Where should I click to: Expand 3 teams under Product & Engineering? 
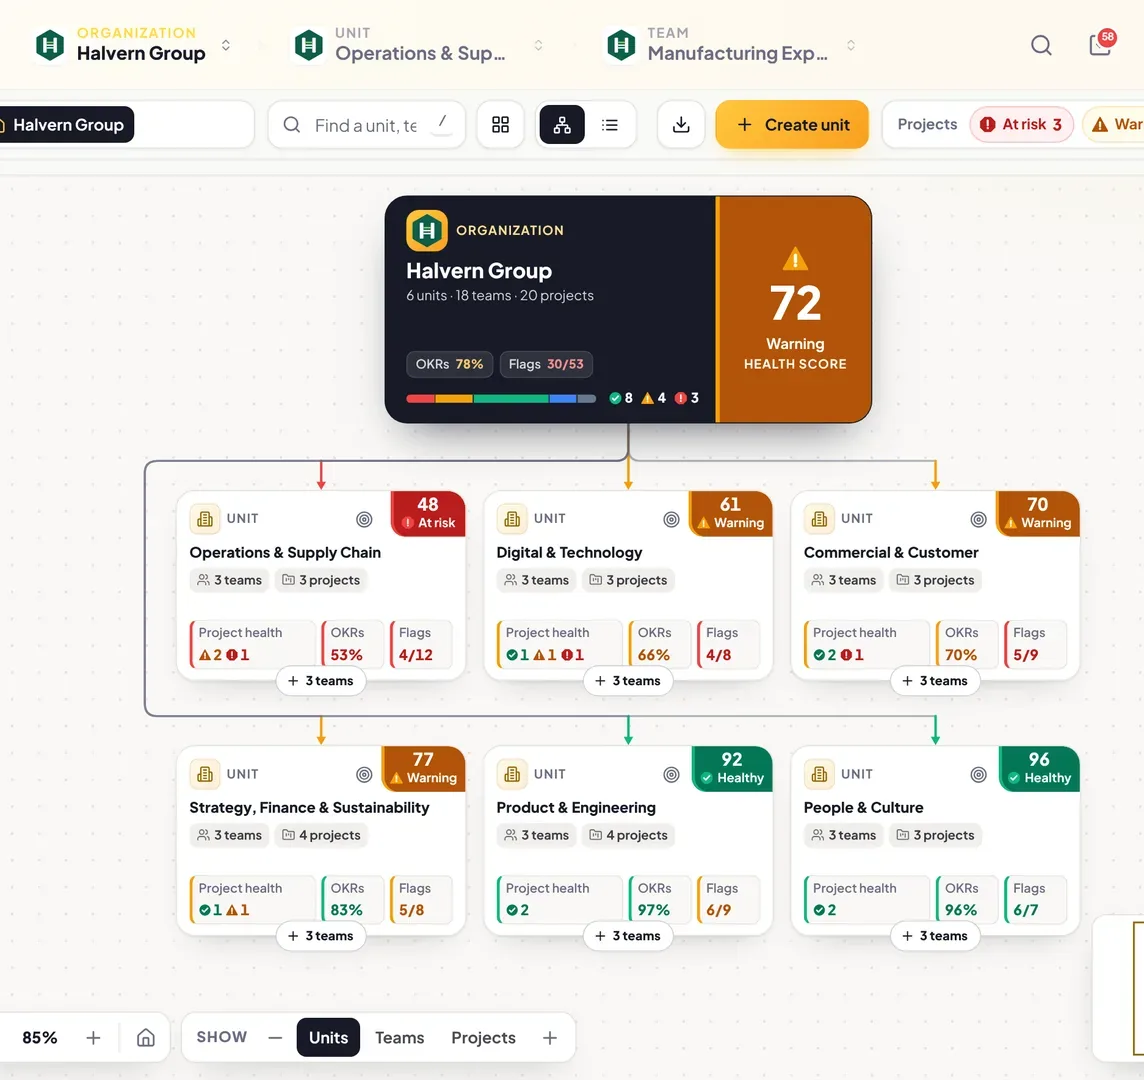point(628,936)
